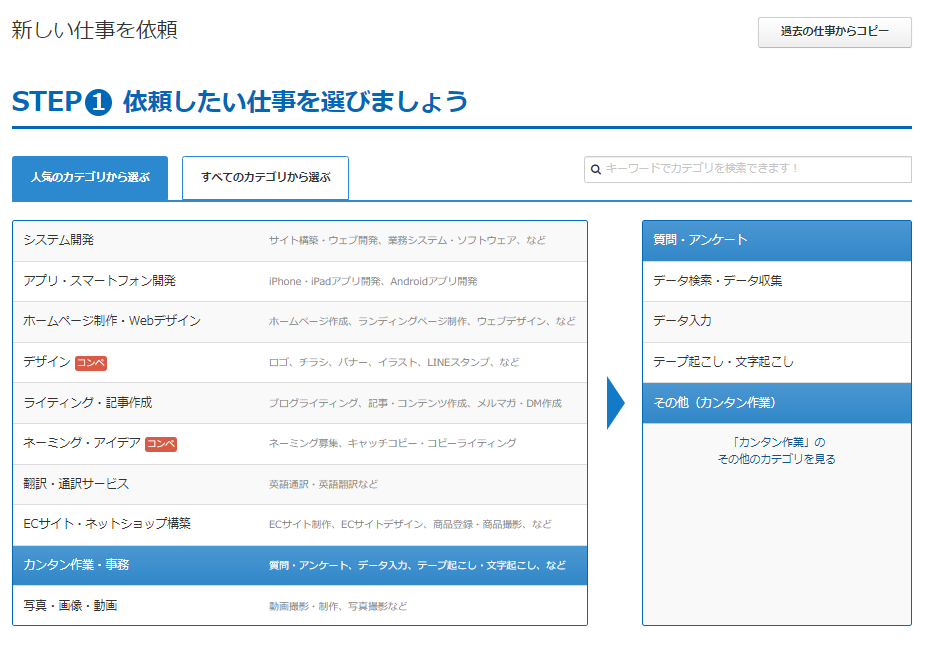Click 過去の仕事からコピー button

click(834, 32)
